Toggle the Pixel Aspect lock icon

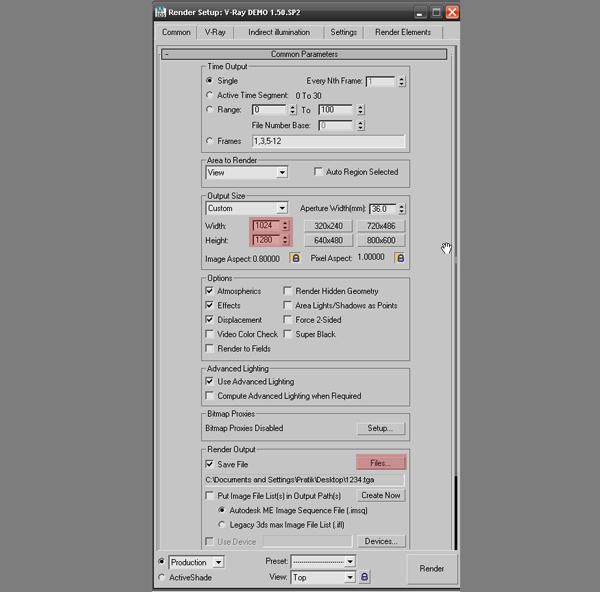[399, 258]
